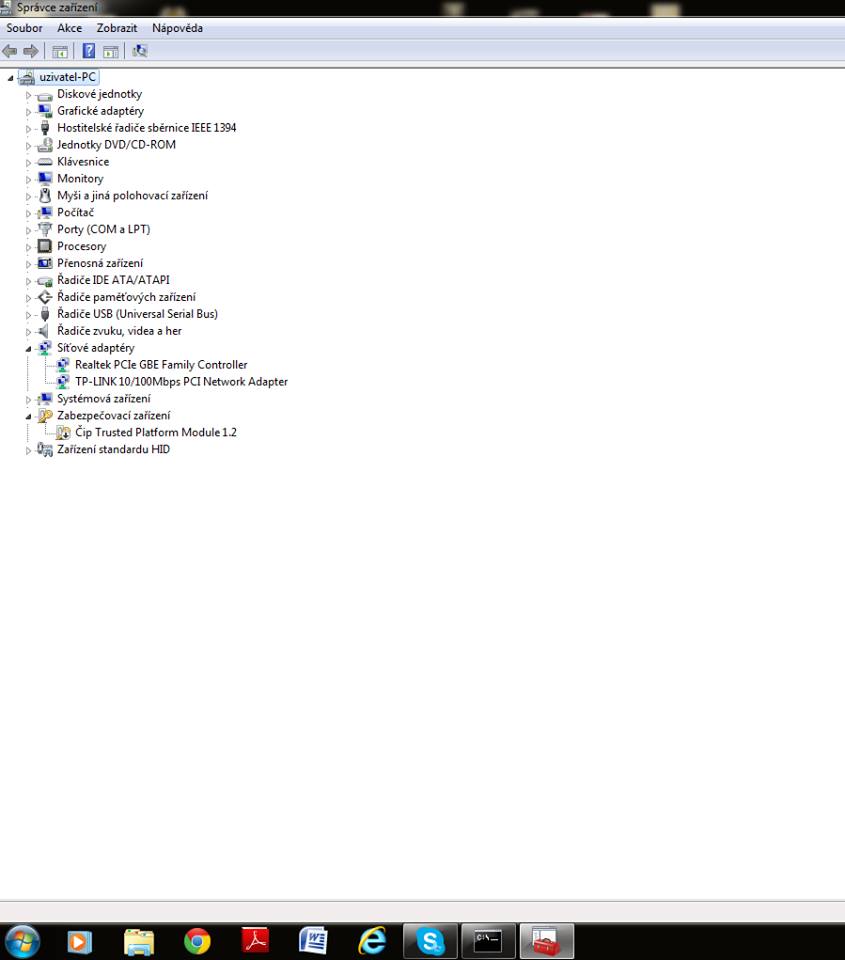Expand the IEEE 1394 host controllers node

coord(28,129)
